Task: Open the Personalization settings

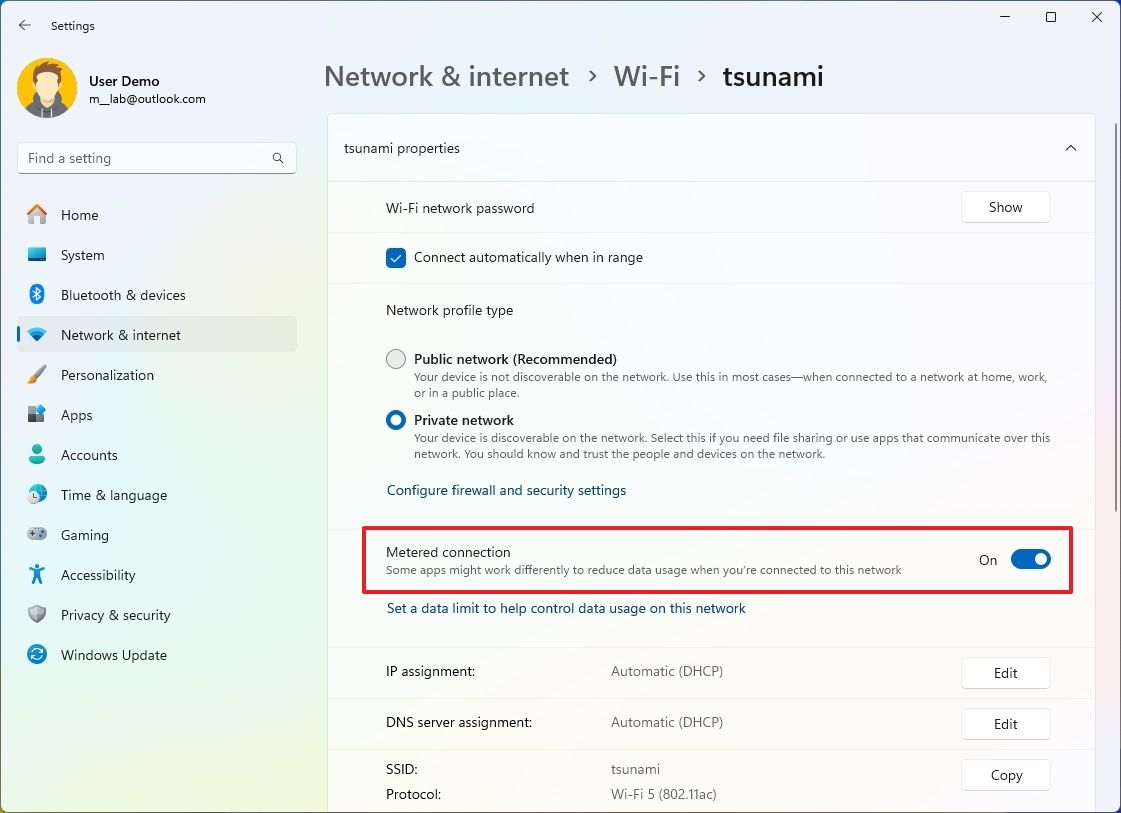Action: (107, 375)
